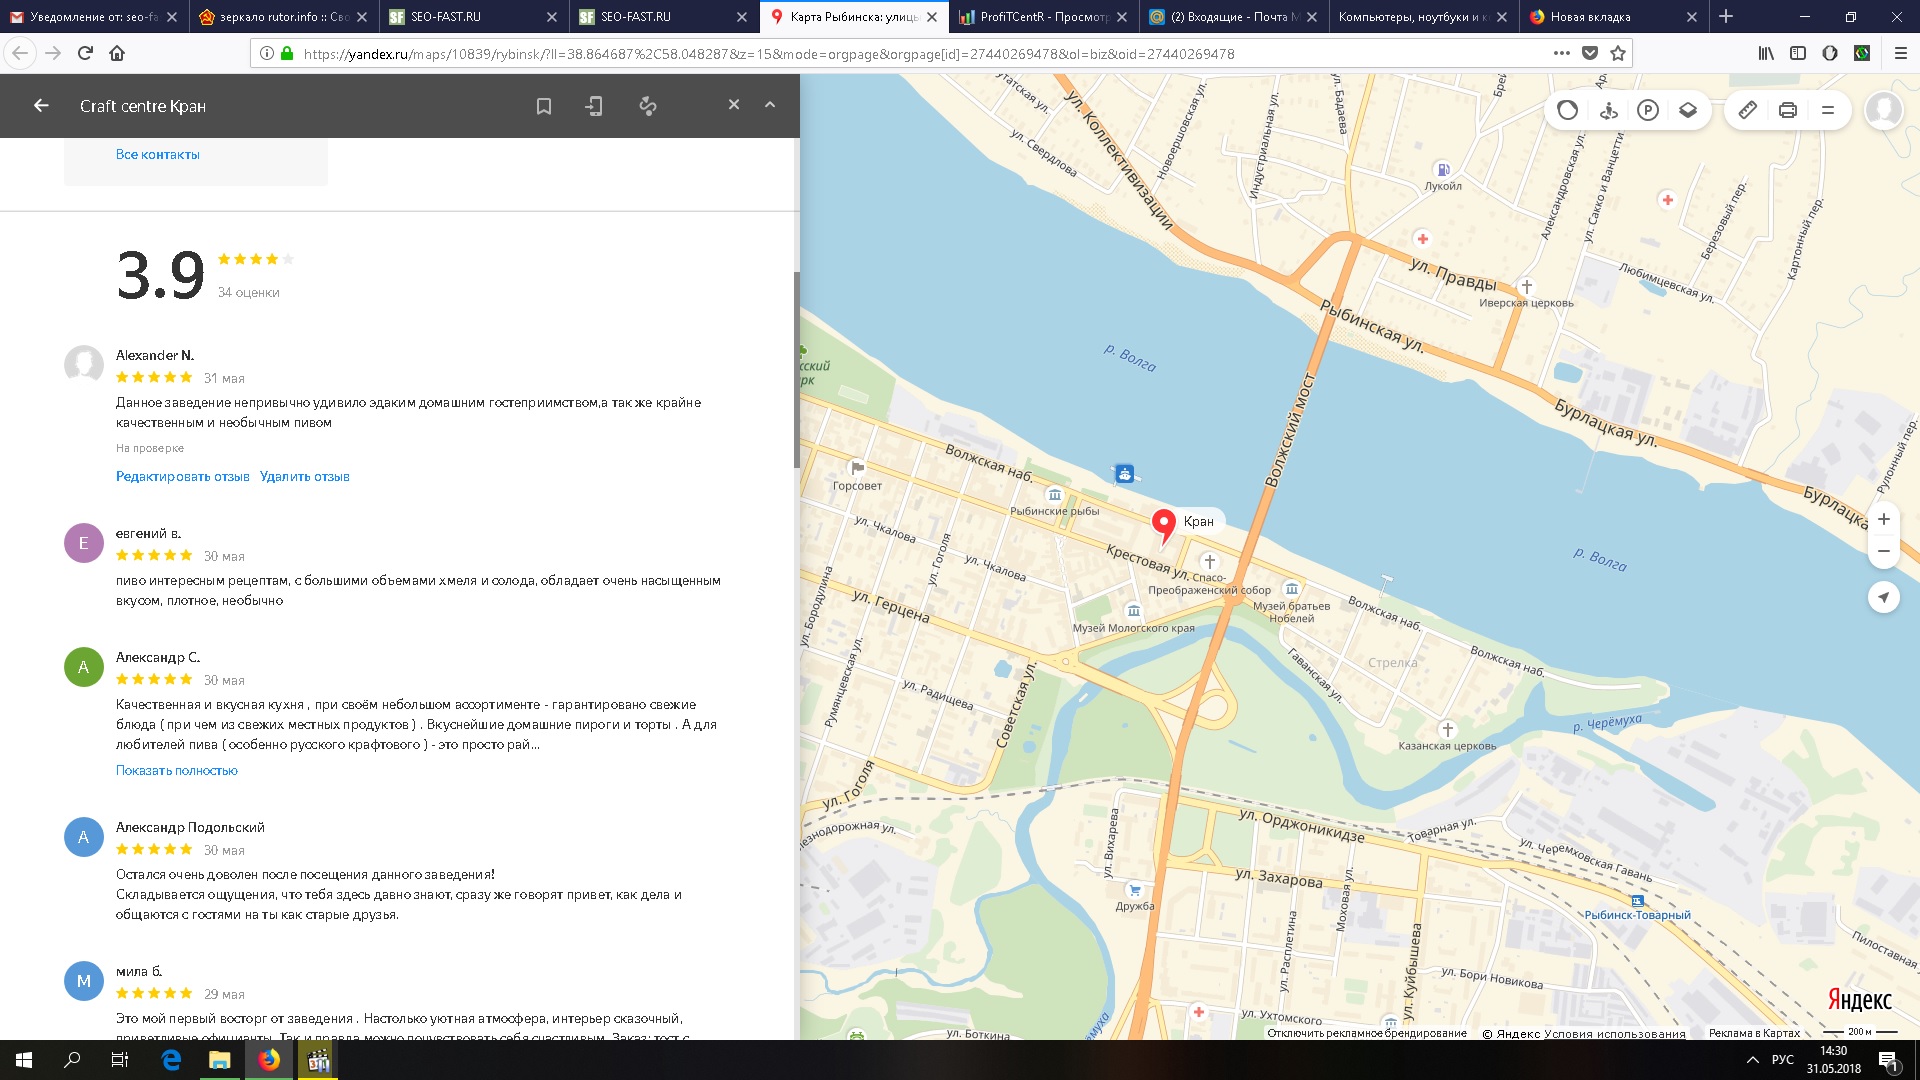Open Edge from the taskbar

pos(171,1060)
